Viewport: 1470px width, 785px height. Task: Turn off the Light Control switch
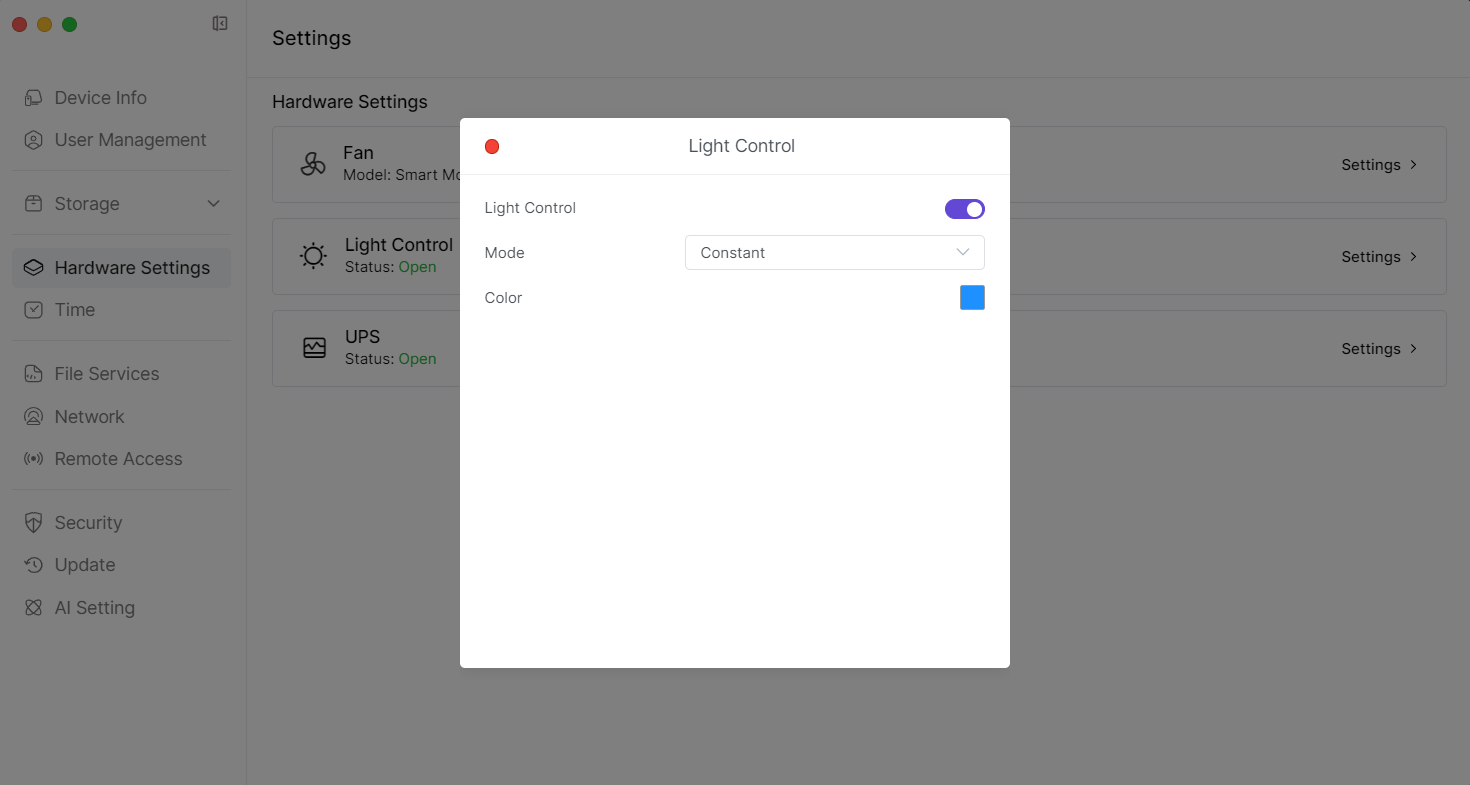pyautogui.click(x=964, y=209)
